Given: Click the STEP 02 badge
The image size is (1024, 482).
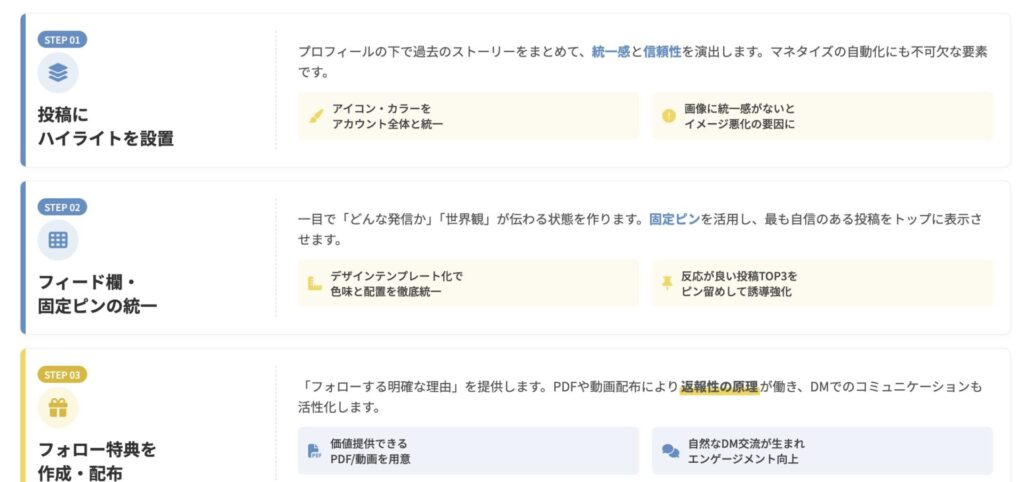Looking at the screenshot, I should 62,207.
